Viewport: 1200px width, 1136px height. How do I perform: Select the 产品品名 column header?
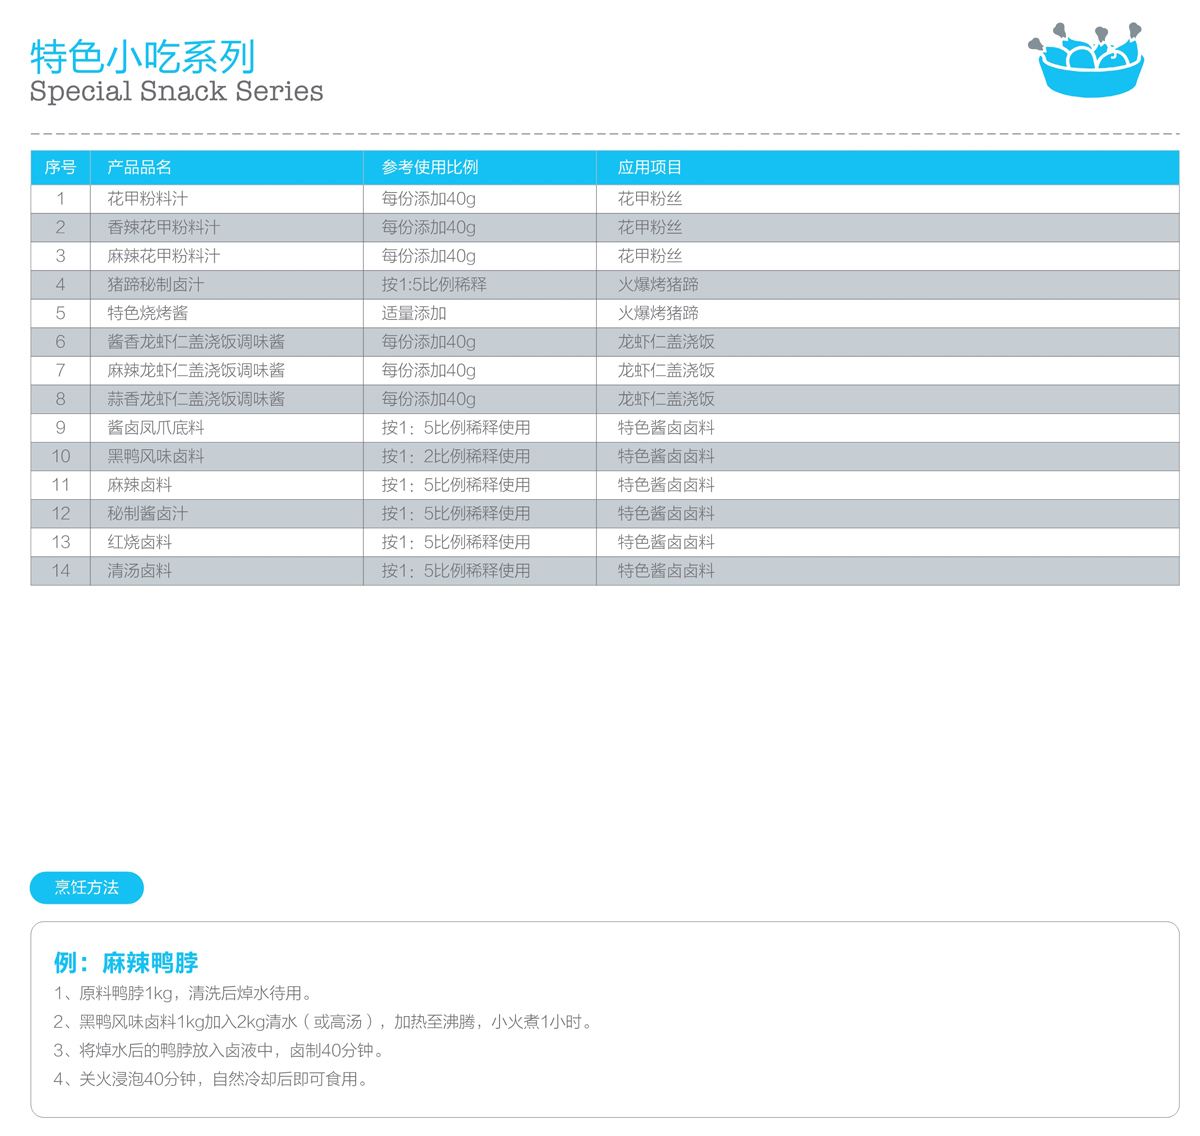pyautogui.click(x=140, y=167)
